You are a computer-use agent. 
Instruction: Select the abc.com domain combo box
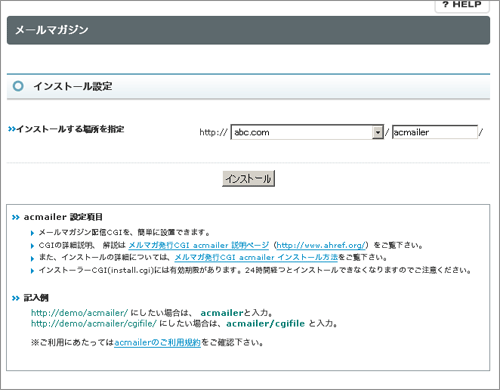pos(307,132)
